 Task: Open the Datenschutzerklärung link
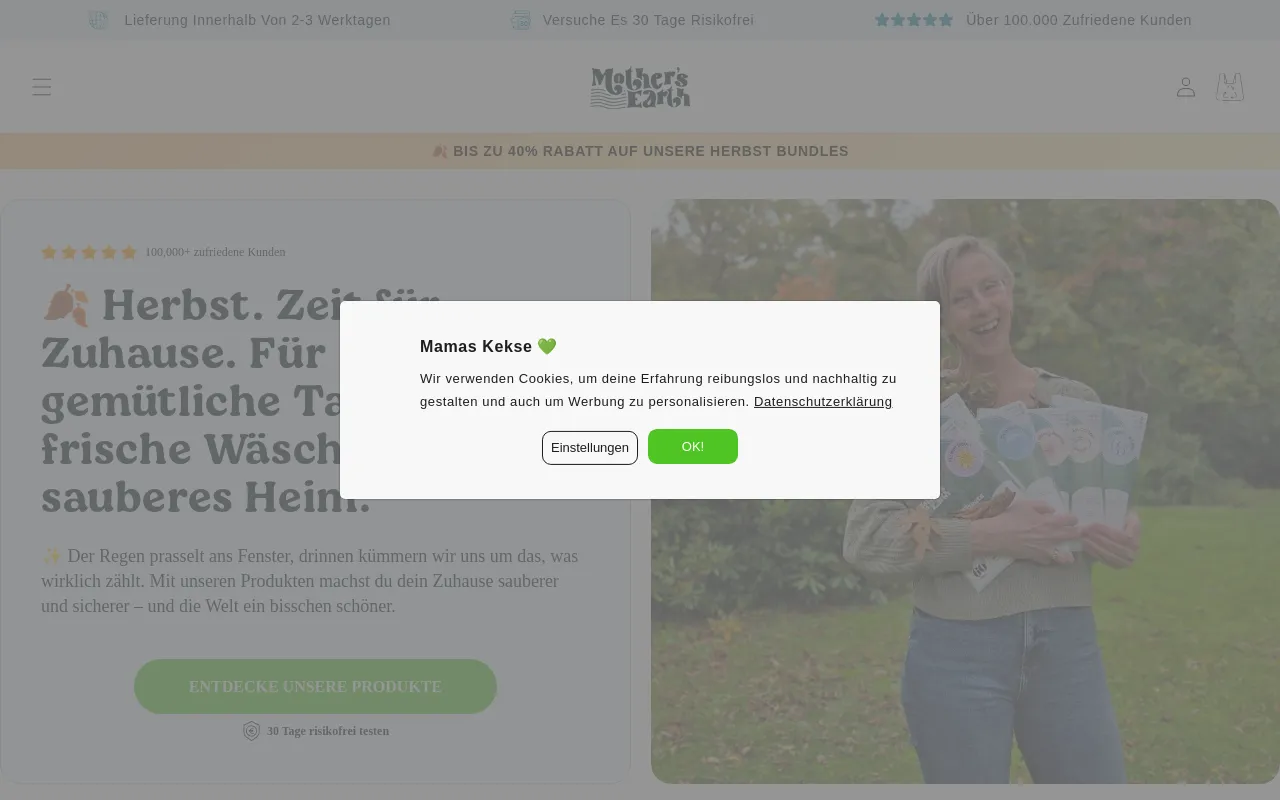click(823, 401)
